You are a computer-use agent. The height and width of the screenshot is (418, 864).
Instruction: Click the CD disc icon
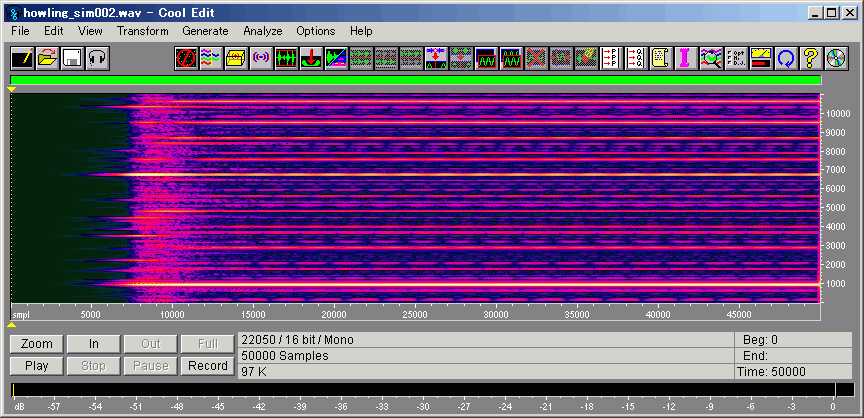coord(836,58)
